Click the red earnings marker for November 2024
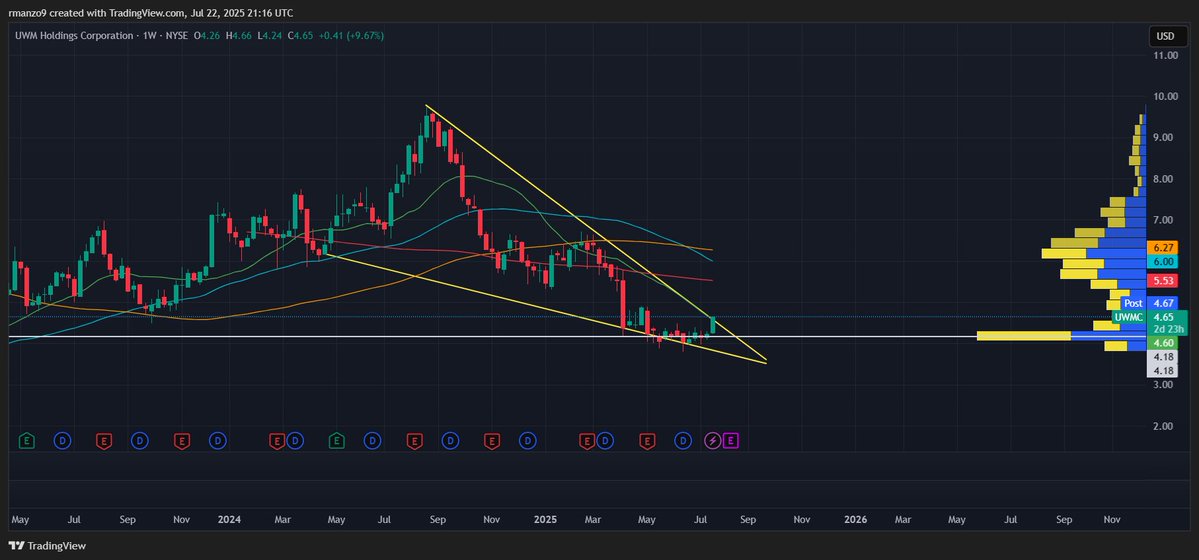This screenshot has height=560, width=1199. [x=492, y=441]
